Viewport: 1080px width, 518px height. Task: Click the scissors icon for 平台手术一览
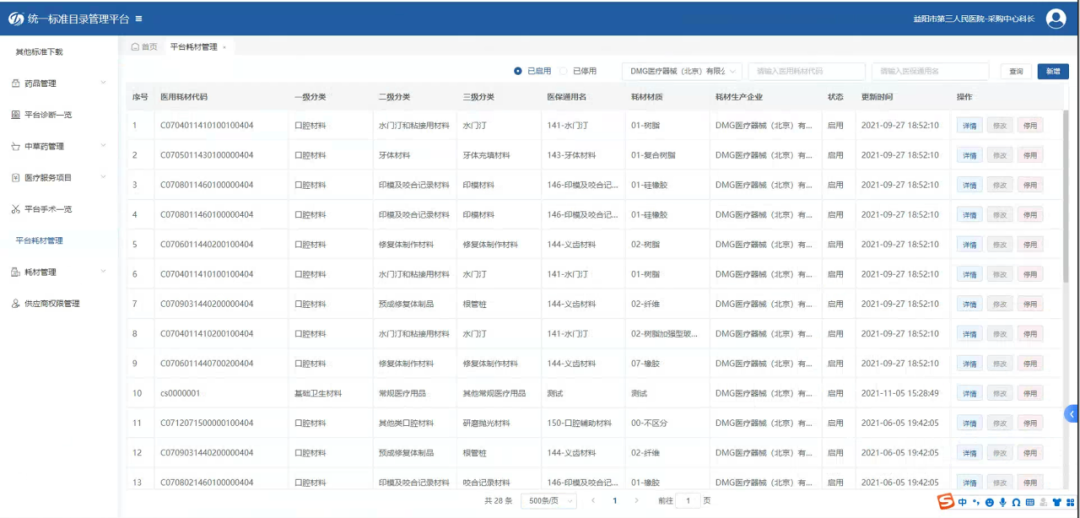(x=16, y=209)
